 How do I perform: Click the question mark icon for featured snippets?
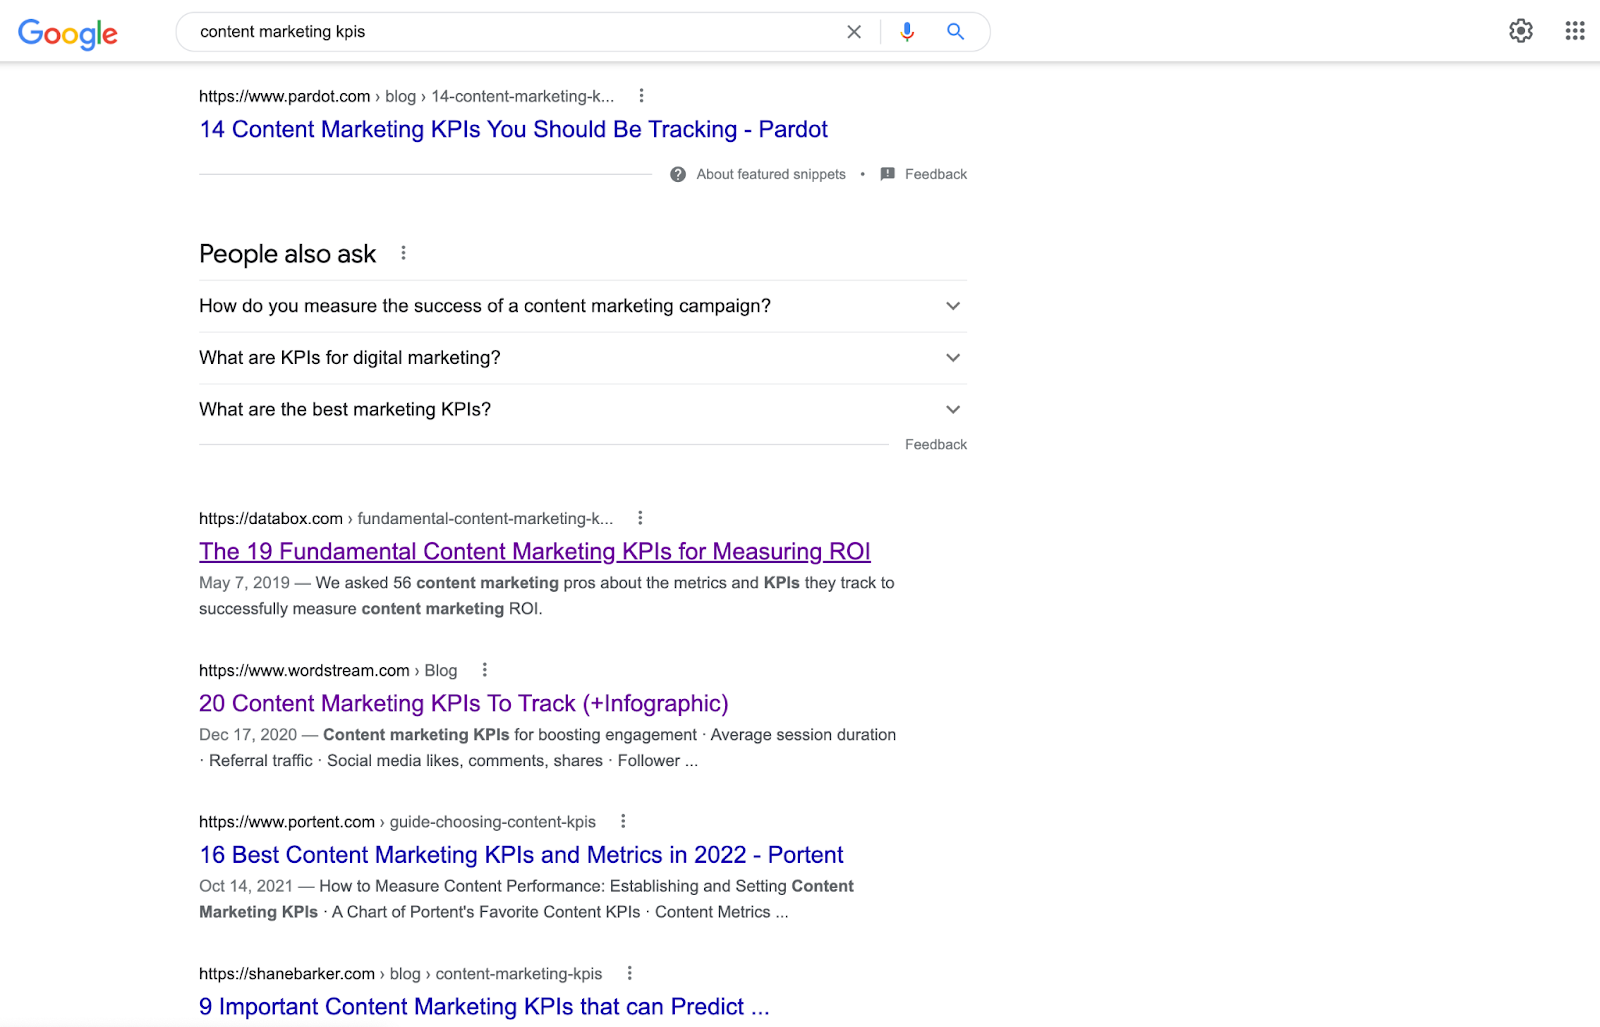coord(678,174)
